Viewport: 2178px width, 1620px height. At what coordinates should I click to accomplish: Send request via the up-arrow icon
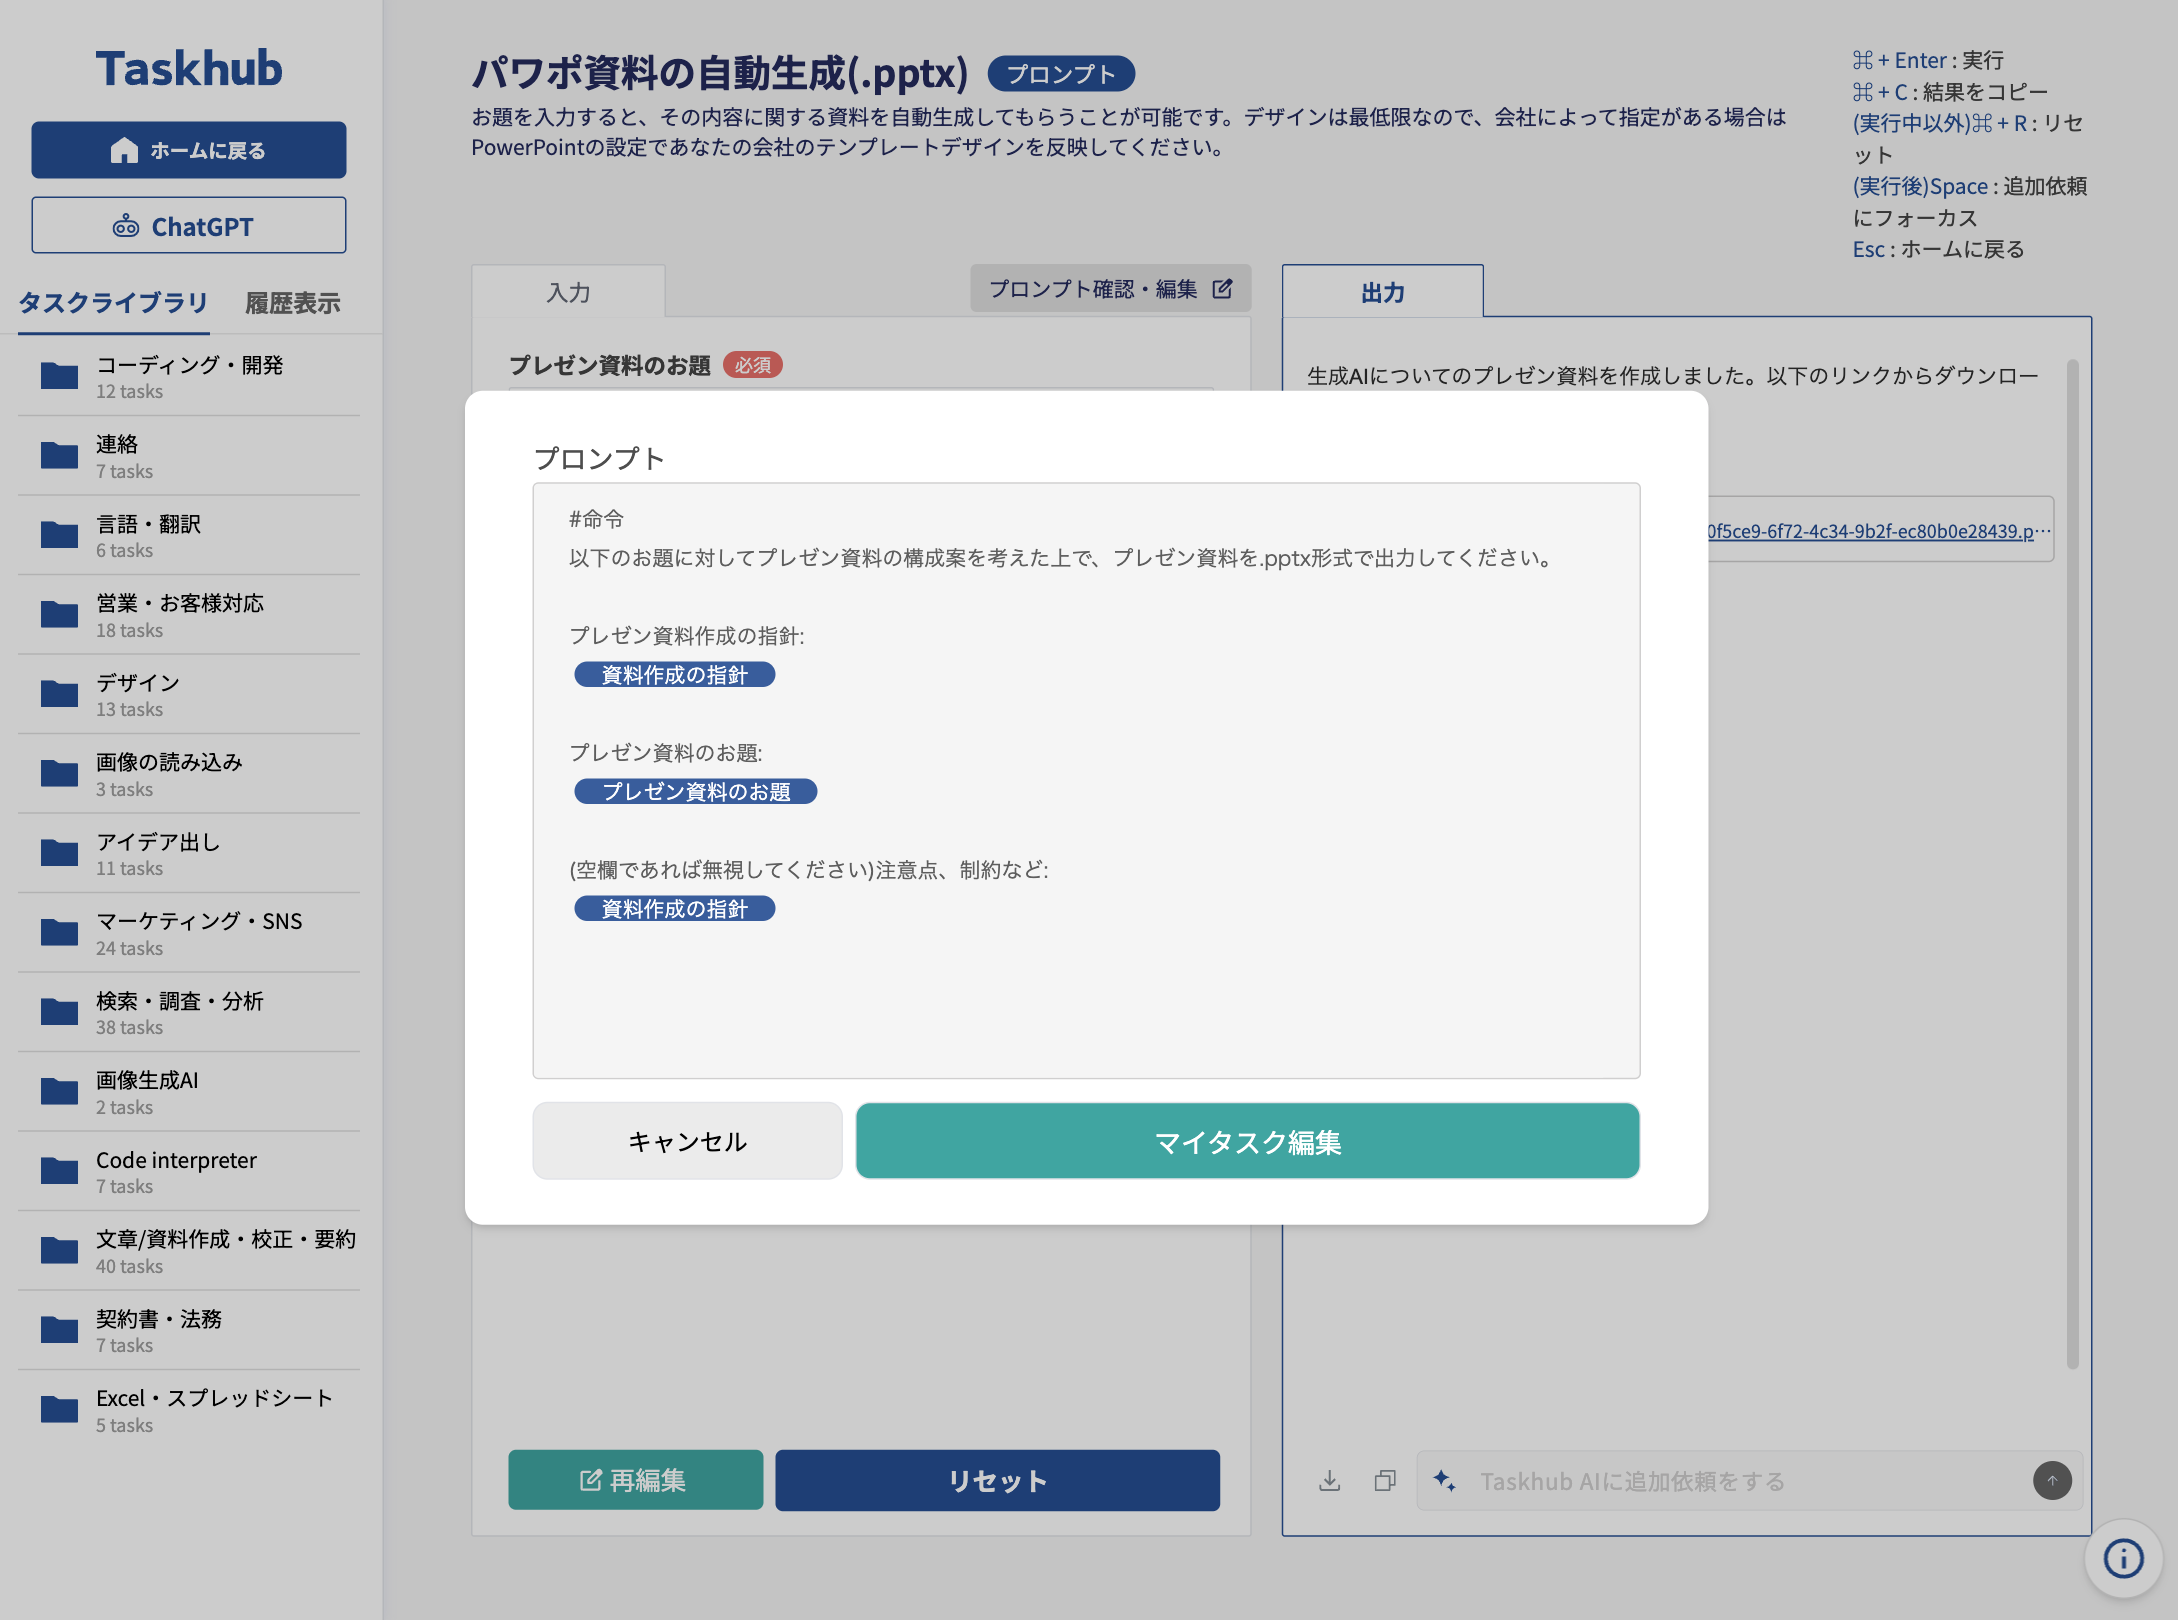(2052, 1481)
